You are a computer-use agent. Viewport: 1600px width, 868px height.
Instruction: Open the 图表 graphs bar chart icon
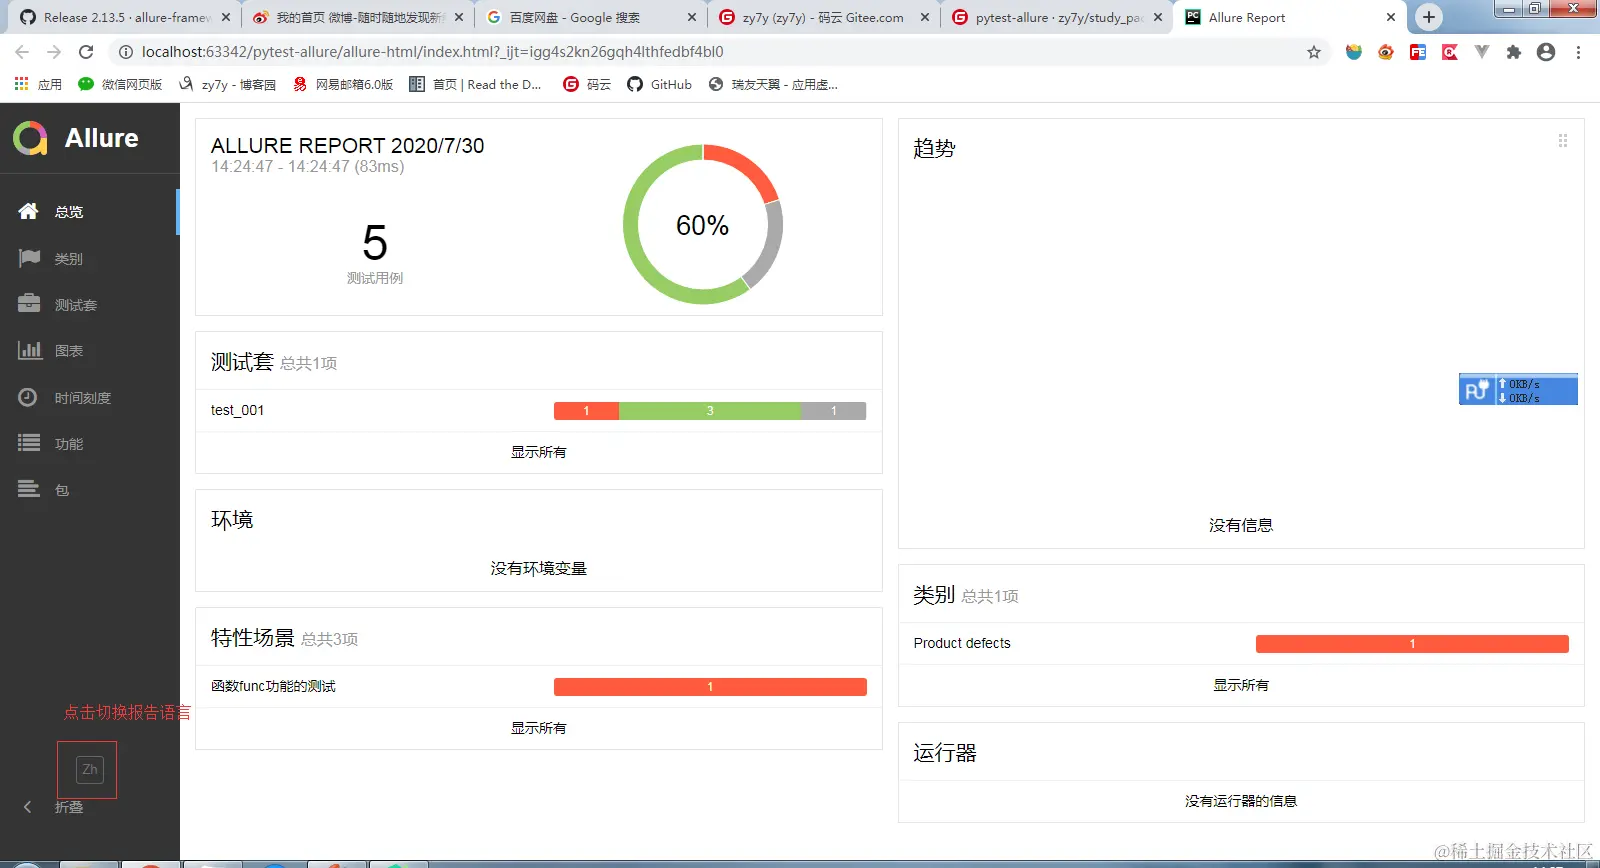coord(29,350)
